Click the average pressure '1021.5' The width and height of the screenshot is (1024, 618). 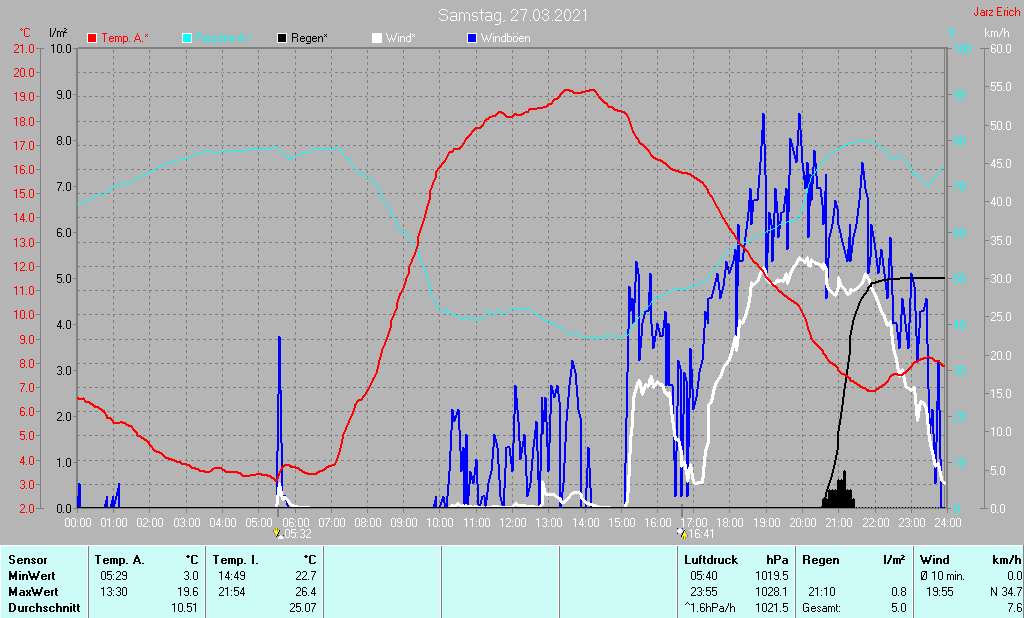coord(772,608)
